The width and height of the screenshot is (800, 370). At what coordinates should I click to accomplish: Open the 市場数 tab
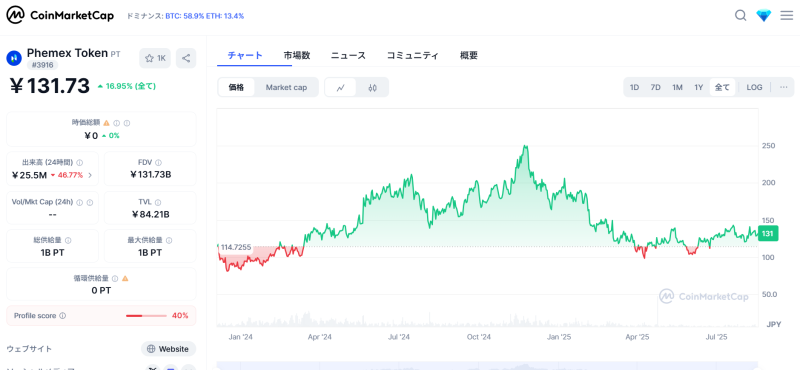coord(297,55)
